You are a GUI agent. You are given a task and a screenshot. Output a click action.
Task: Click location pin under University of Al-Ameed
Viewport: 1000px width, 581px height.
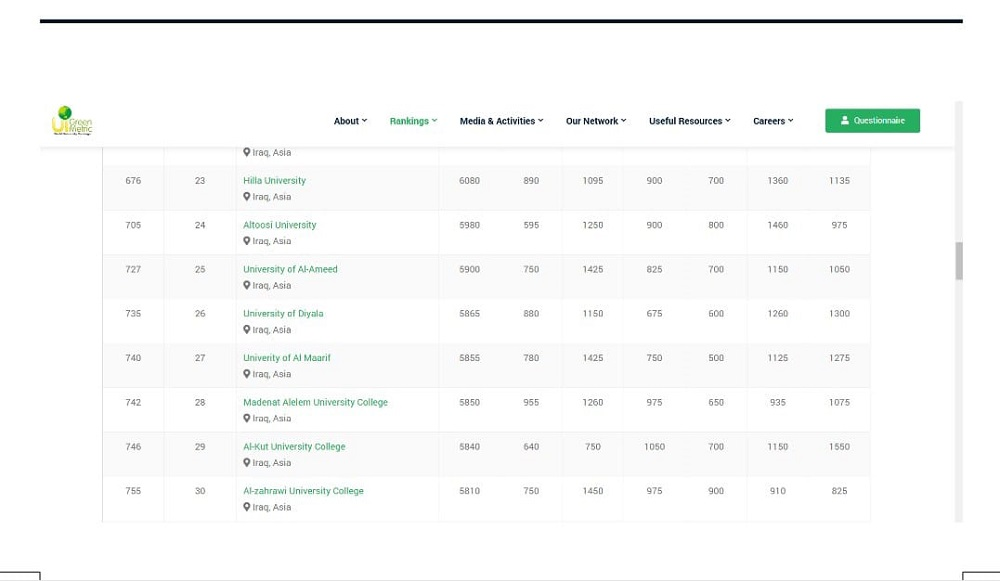pos(247,286)
